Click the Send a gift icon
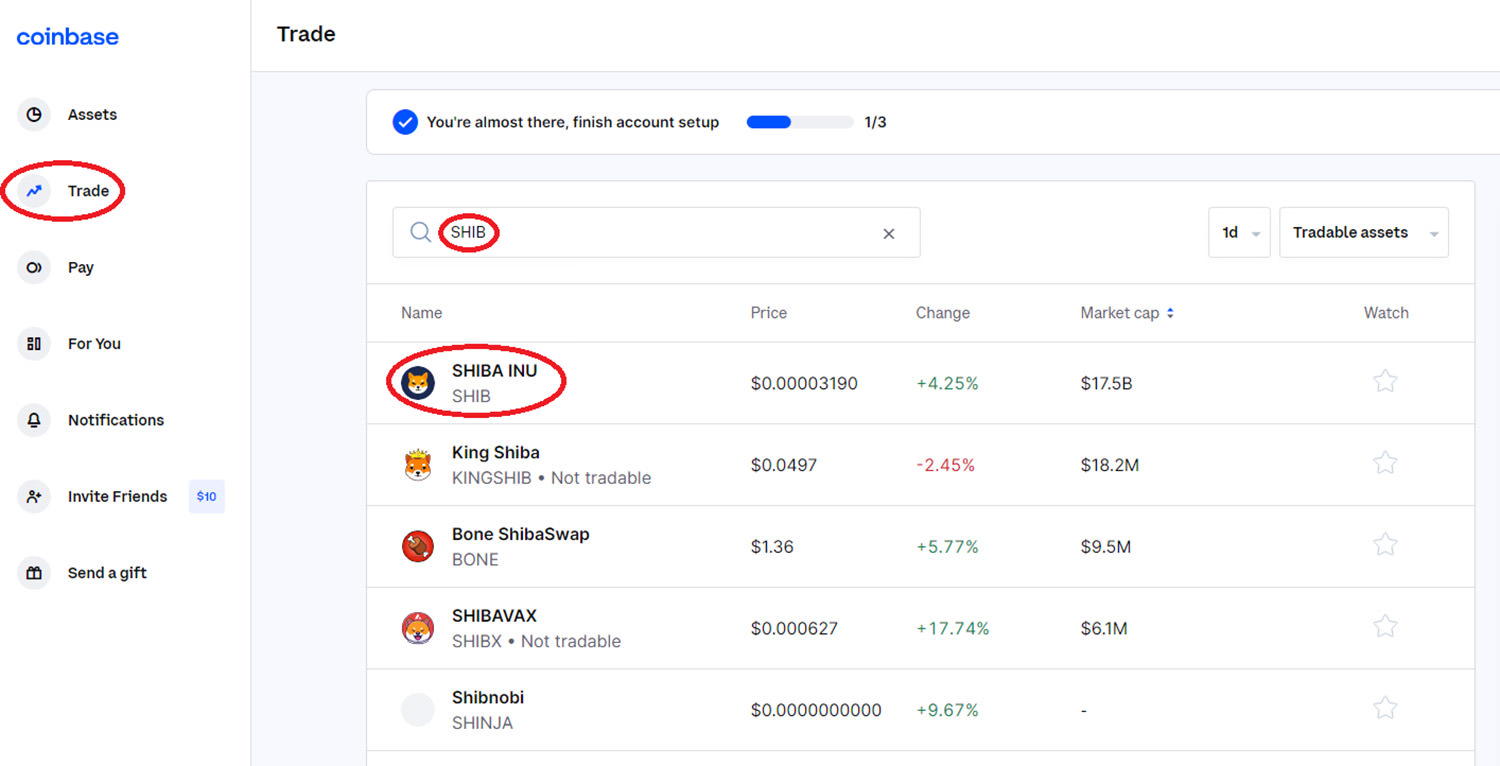The width and height of the screenshot is (1500, 766). coord(34,573)
